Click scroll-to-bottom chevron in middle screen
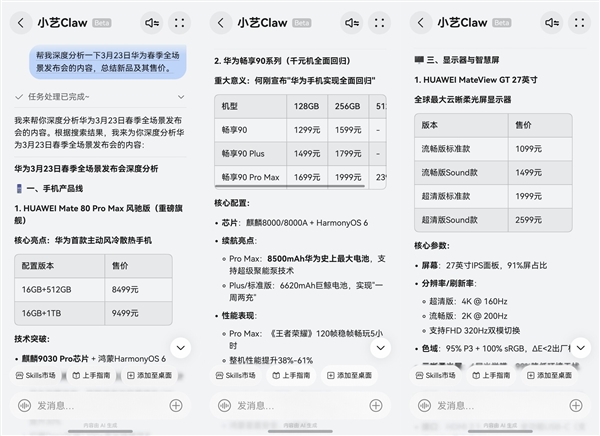The width and height of the screenshot is (600, 436). (x=381, y=347)
